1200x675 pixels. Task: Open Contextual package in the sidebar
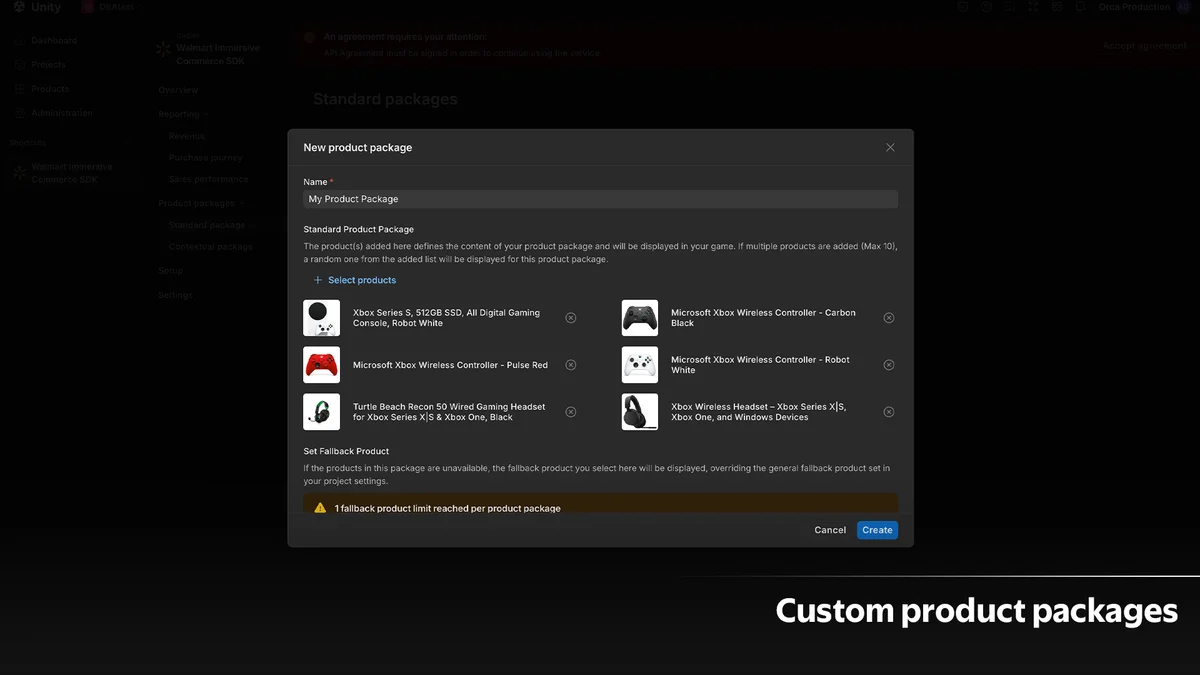[x=210, y=247]
